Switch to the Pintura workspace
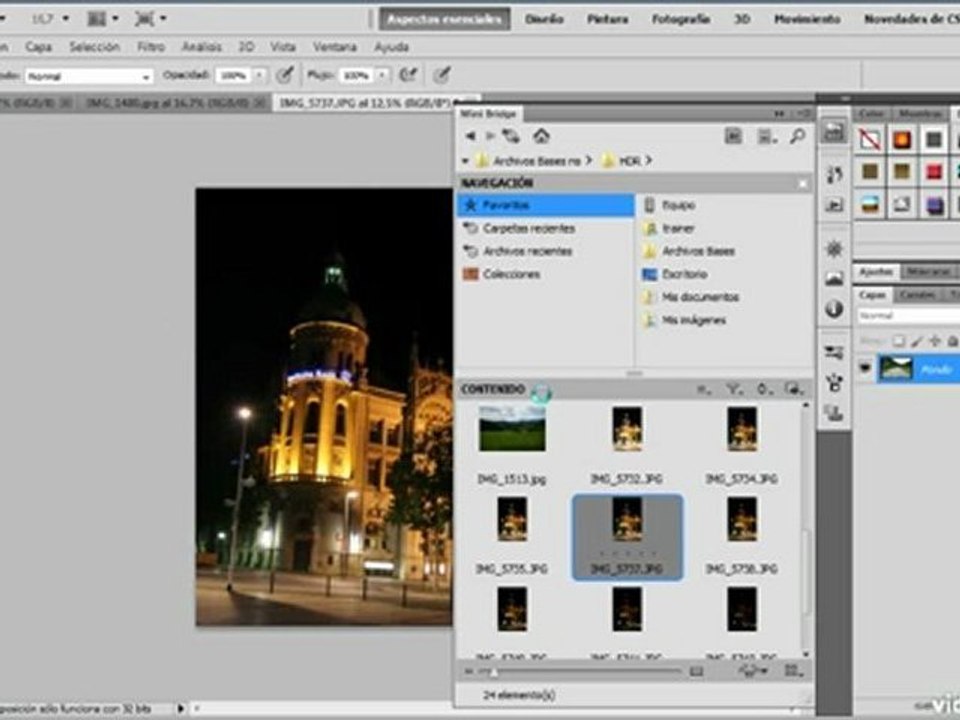Image resolution: width=960 pixels, height=720 pixels. click(x=607, y=19)
